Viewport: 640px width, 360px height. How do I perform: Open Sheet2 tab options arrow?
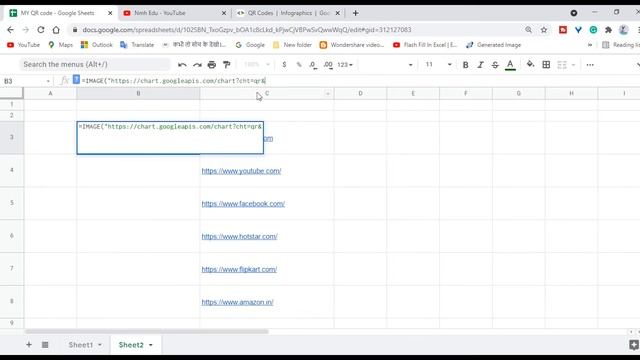(x=151, y=345)
